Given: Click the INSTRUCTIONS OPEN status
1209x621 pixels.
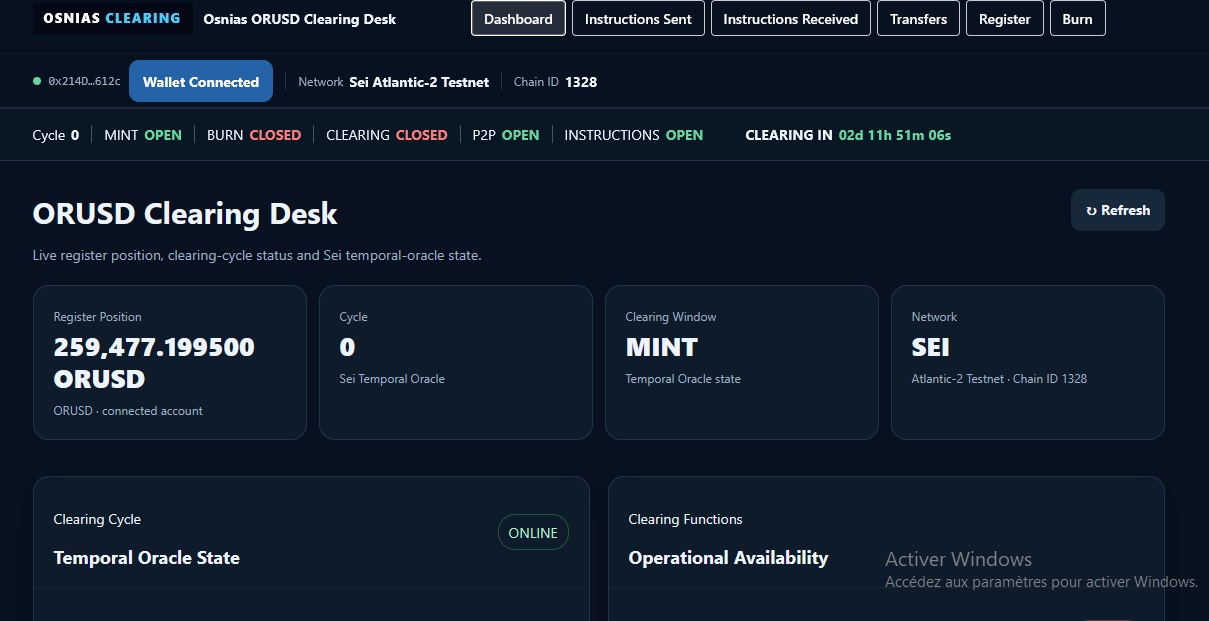Looking at the screenshot, I should [634, 135].
